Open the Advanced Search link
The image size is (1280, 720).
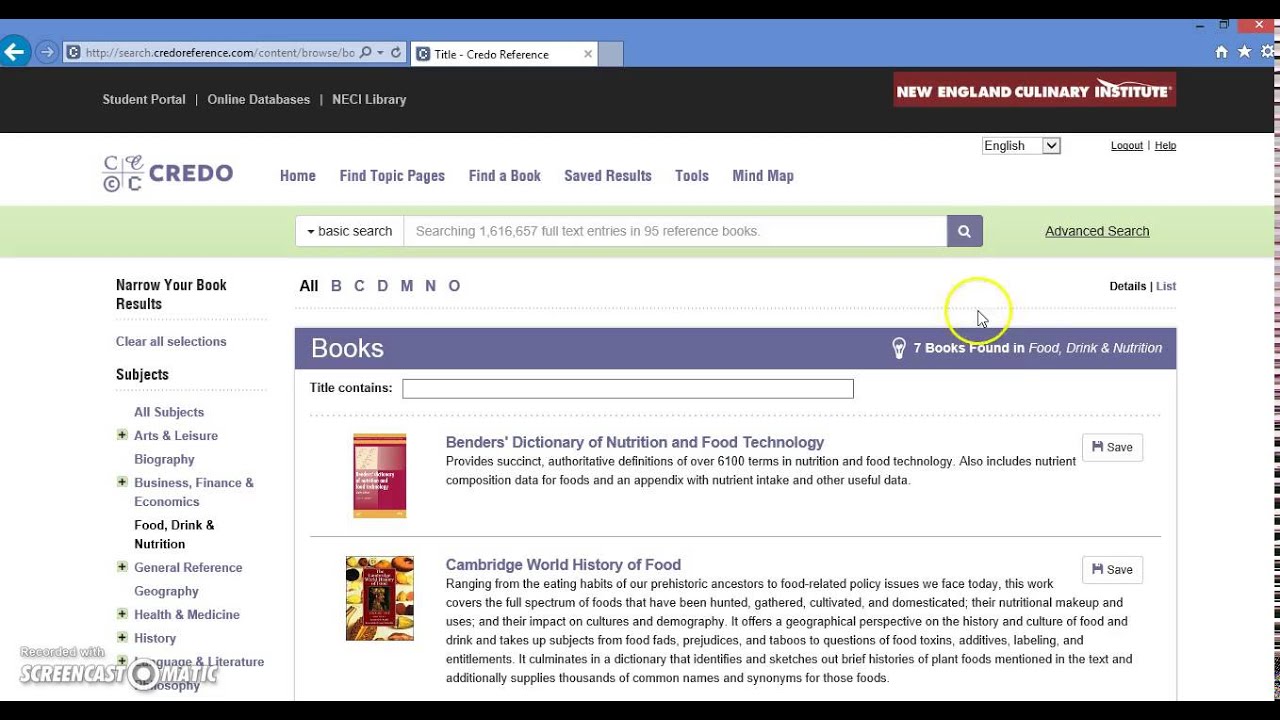1097,231
